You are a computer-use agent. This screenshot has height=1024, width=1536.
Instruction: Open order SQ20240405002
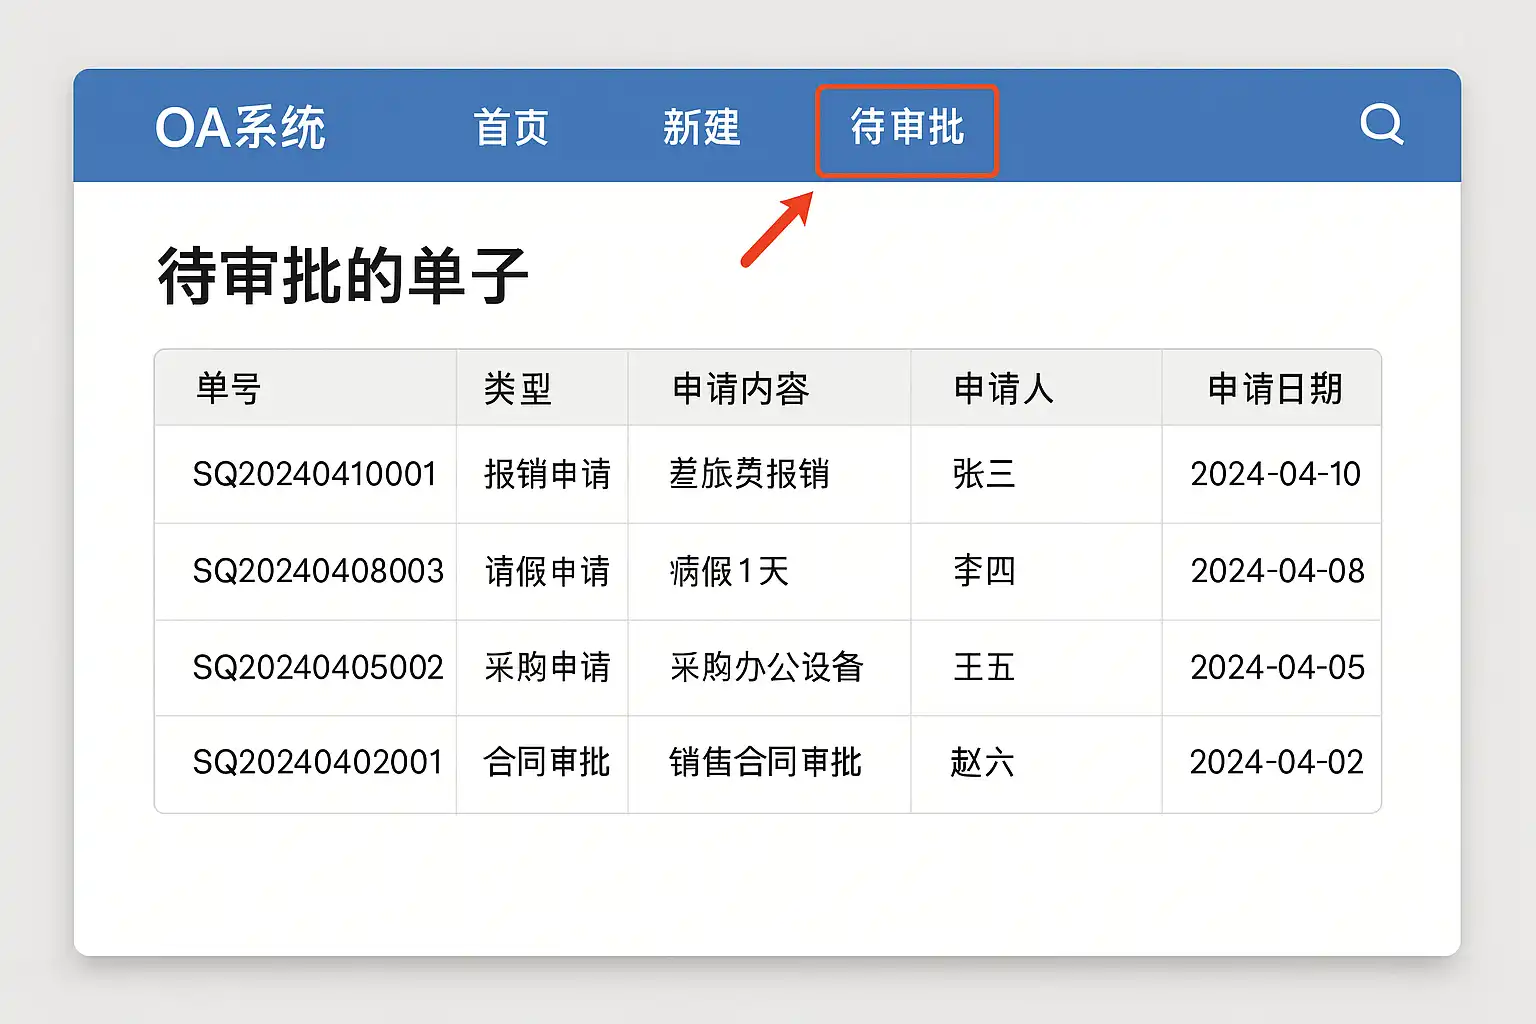(318, 667)
